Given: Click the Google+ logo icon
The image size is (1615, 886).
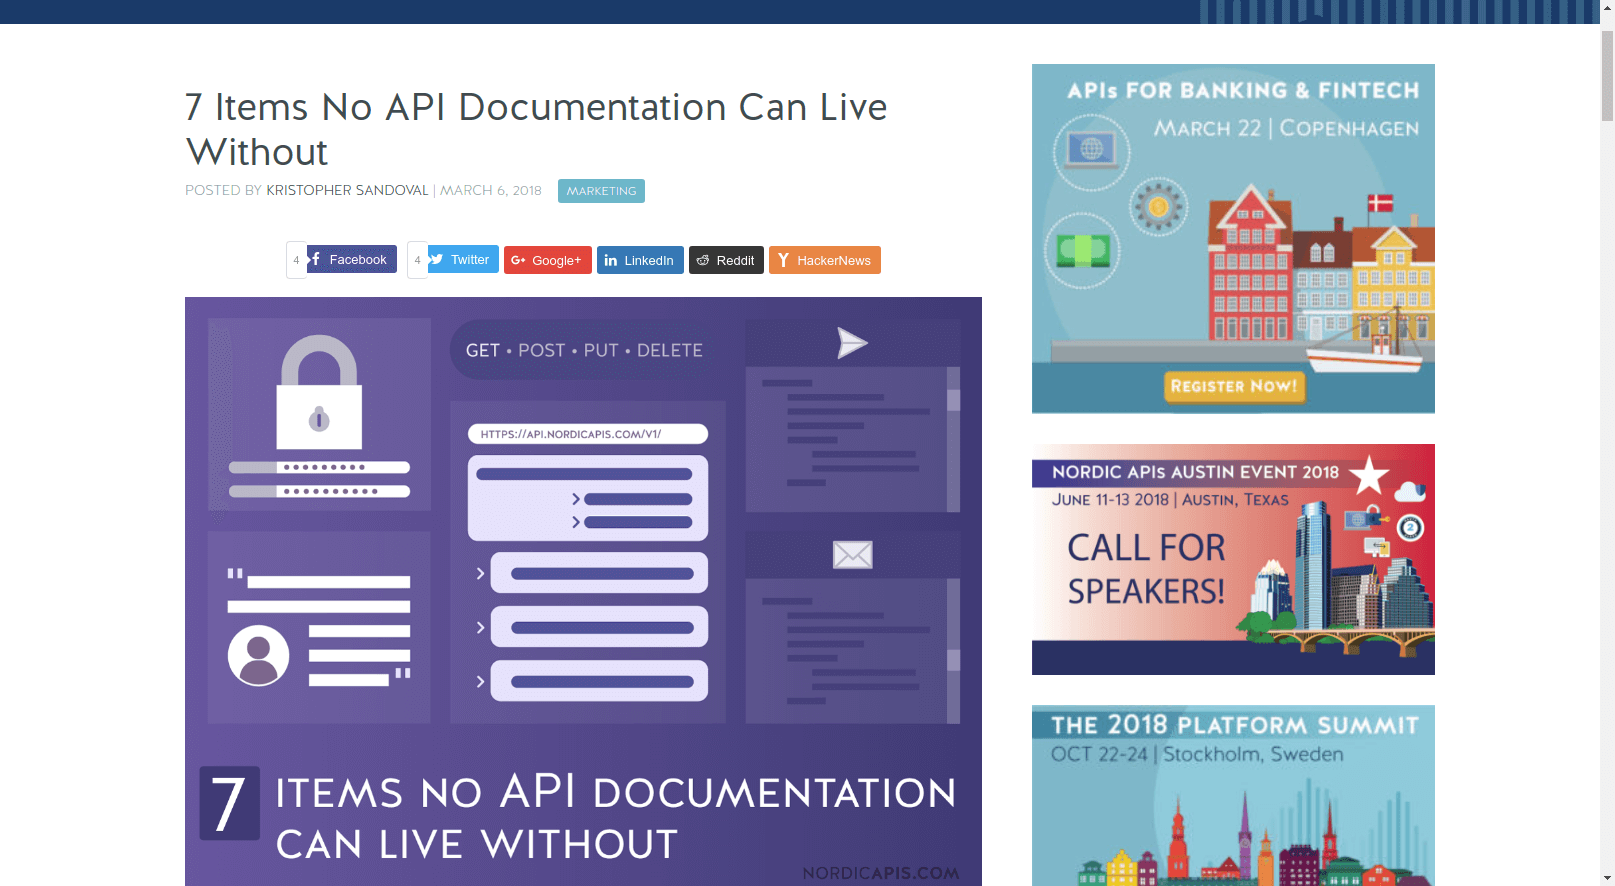Looking at the screenshot, I should click(x=518, y=260).
